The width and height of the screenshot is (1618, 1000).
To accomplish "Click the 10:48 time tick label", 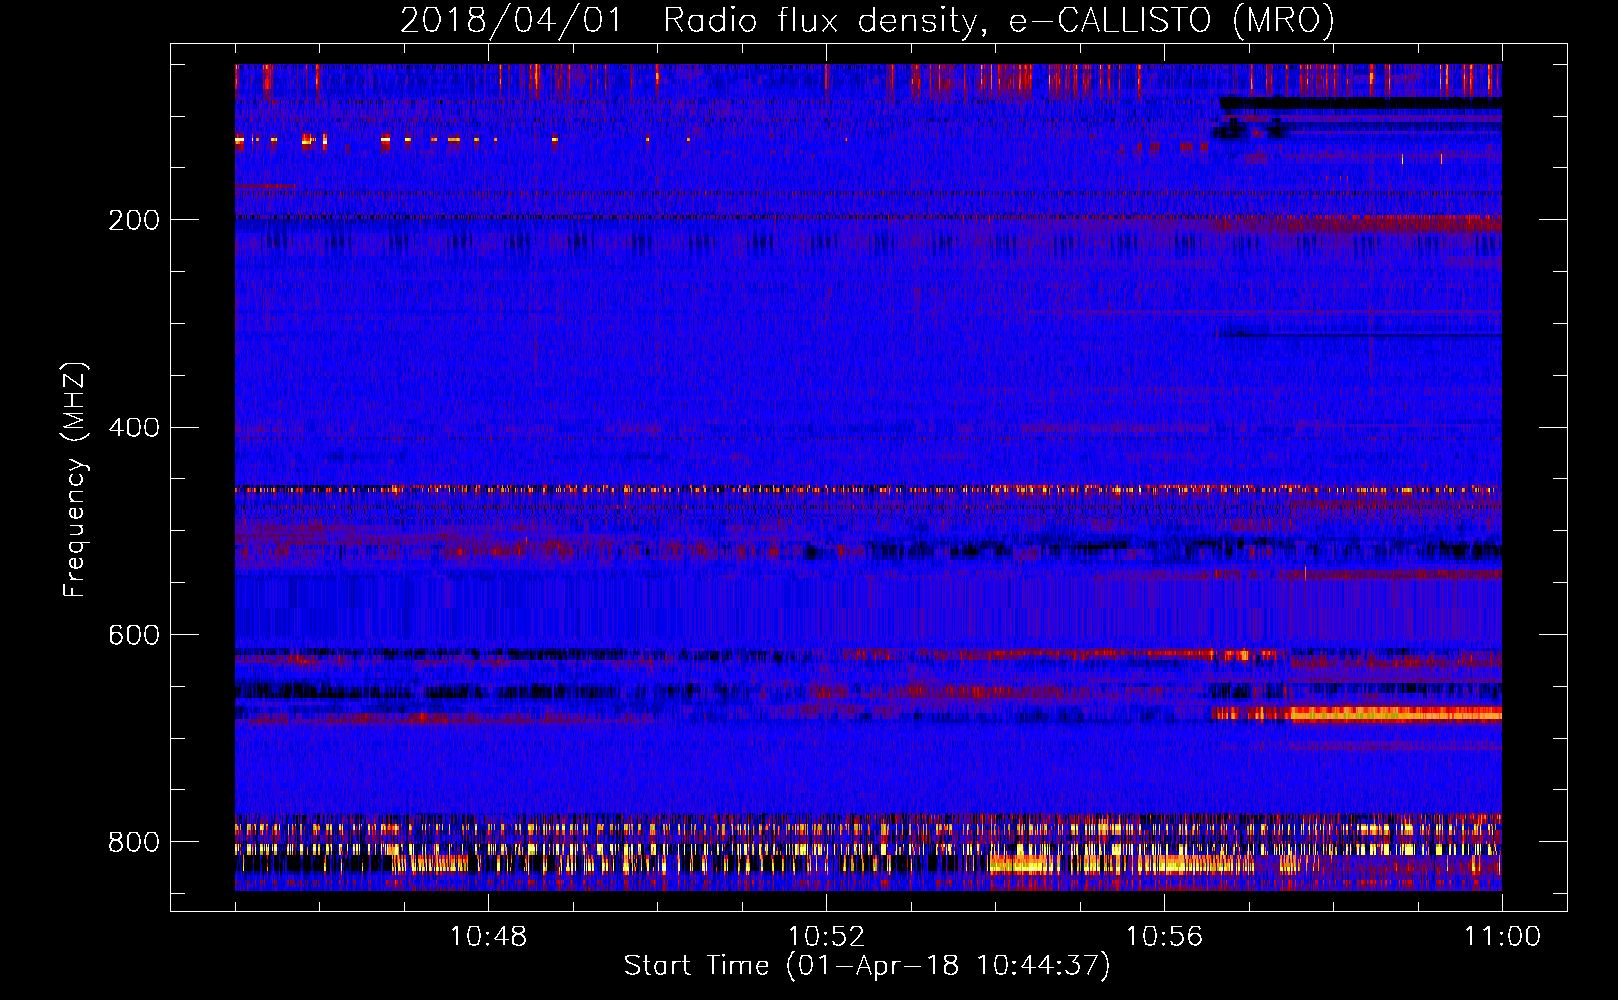I will coord(488,937).
